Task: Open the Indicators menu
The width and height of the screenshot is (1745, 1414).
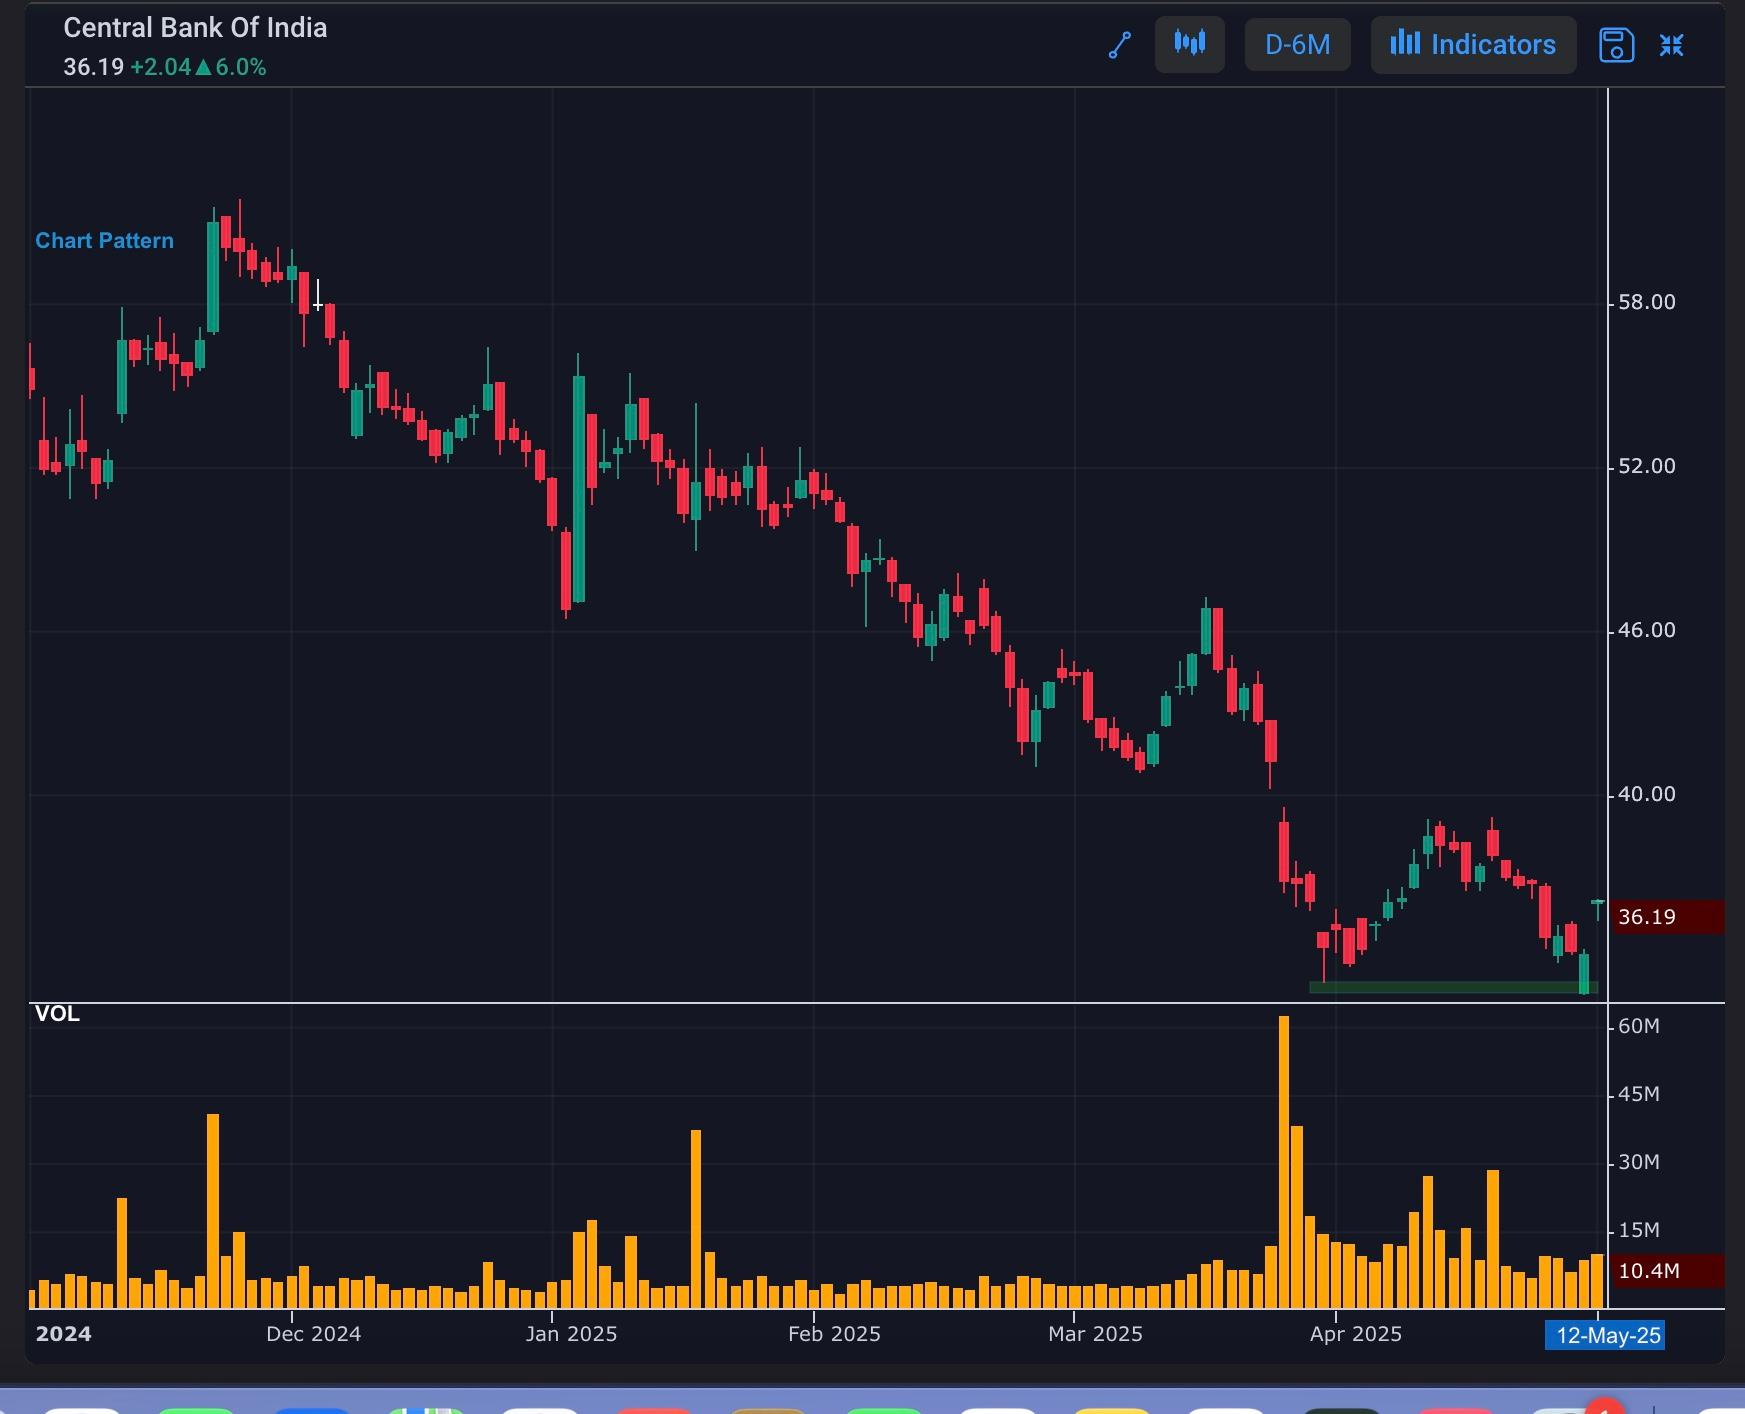Action: pos(1473,45)
